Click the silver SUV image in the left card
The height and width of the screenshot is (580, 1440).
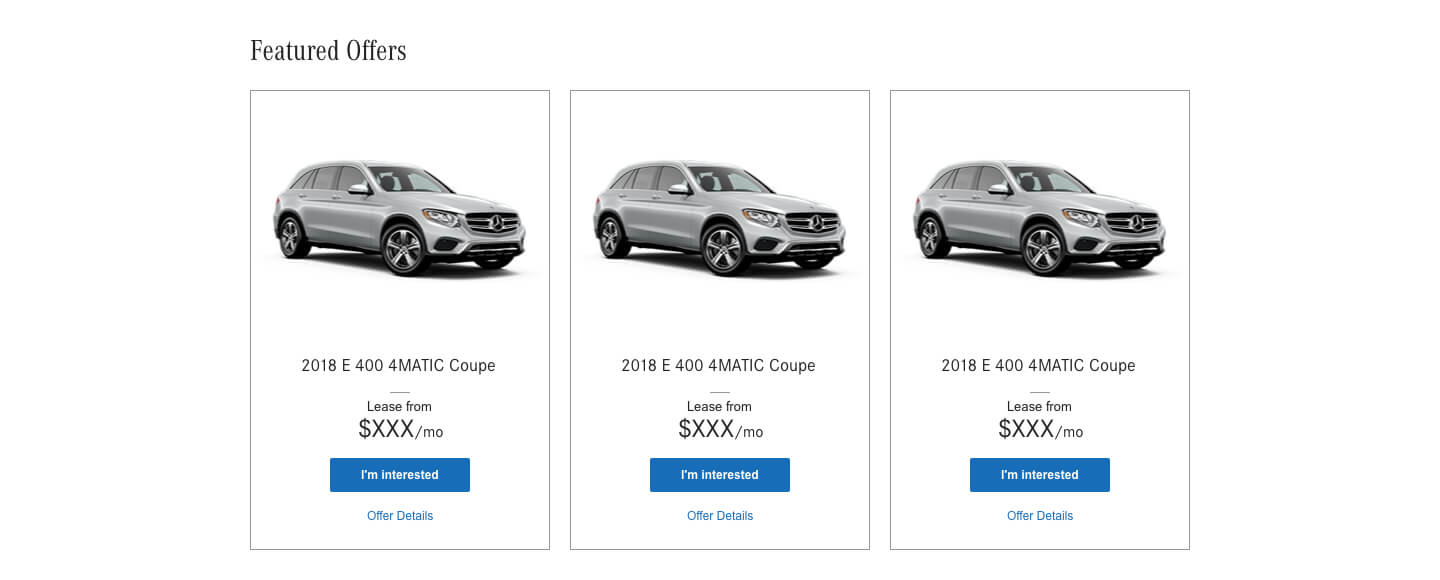tap(399, 216)
